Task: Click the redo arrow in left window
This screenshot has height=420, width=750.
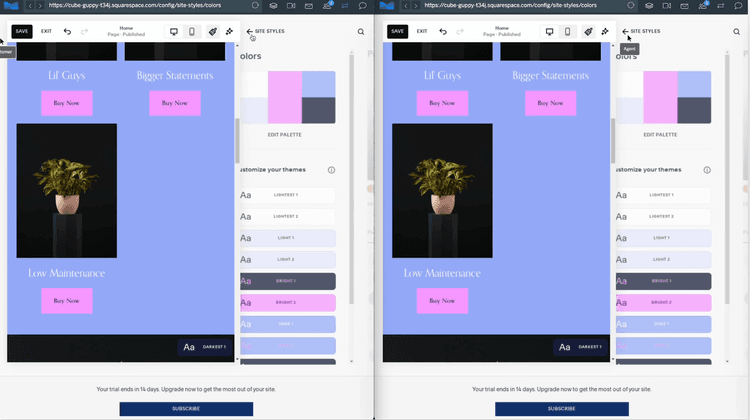Action: click(x=85, y=31)
